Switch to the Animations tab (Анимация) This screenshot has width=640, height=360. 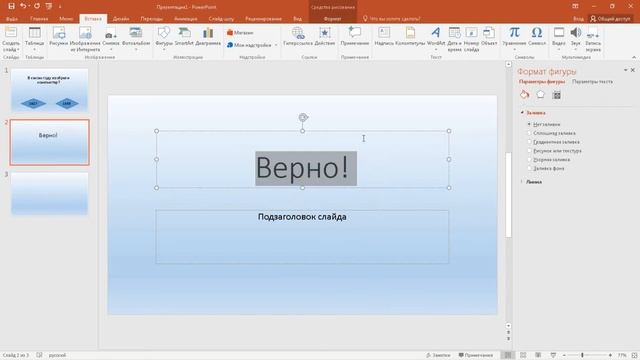pyautogui.click(x=185, y=19)
